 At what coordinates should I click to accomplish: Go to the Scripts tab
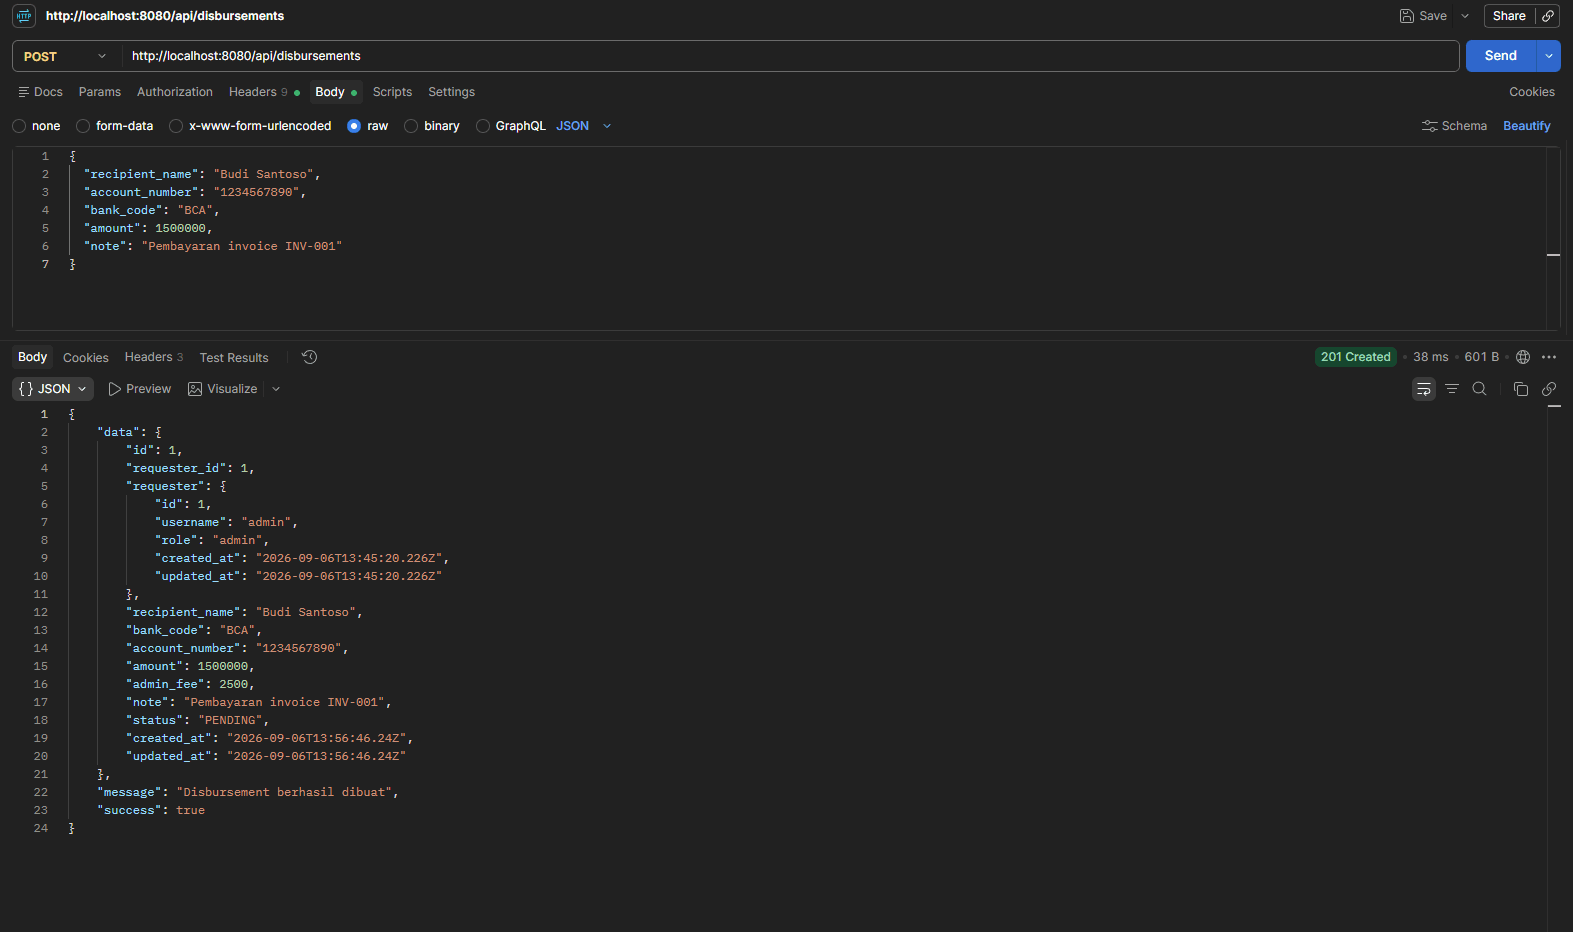pos(392,92)
